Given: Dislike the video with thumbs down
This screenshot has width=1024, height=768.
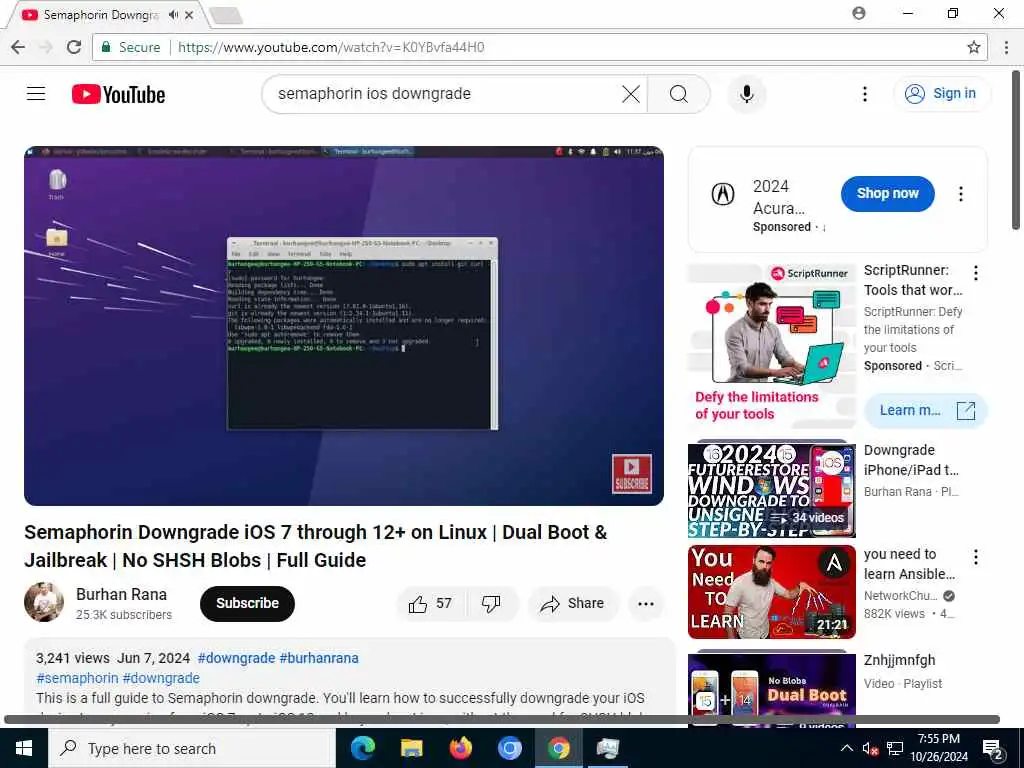Looking at the screenshot, I should pos(491,603).
